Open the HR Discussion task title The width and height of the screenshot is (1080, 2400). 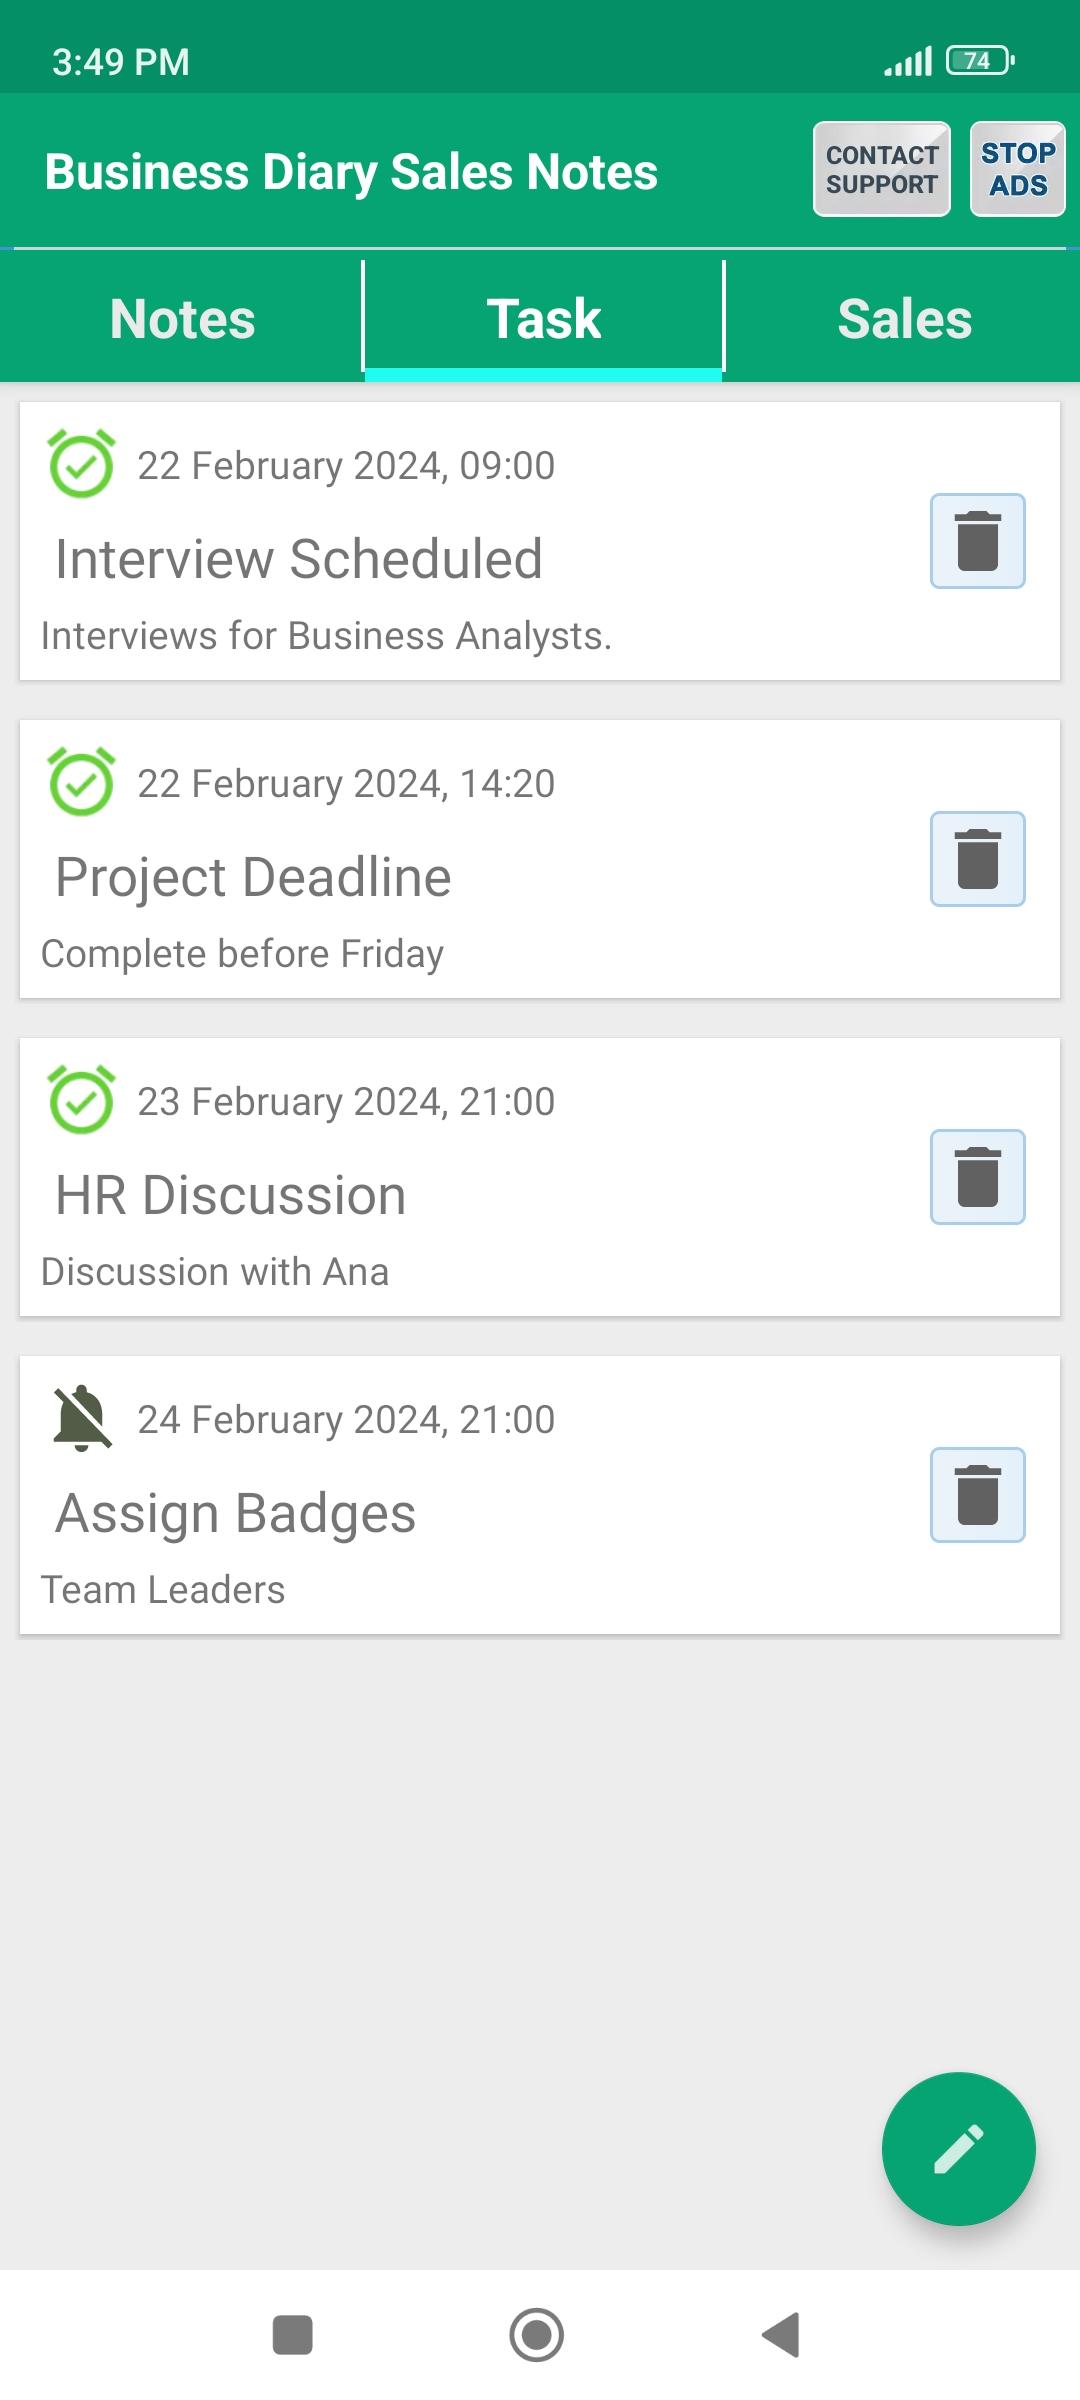pos(231,1195)
